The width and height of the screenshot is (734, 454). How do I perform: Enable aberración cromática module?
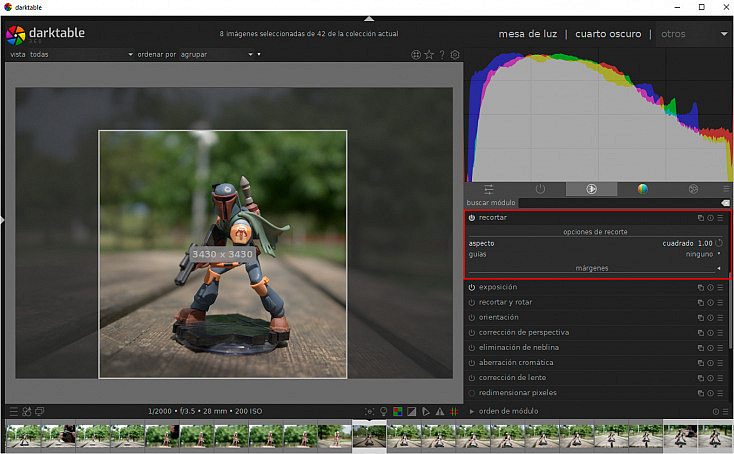[472, 363]
